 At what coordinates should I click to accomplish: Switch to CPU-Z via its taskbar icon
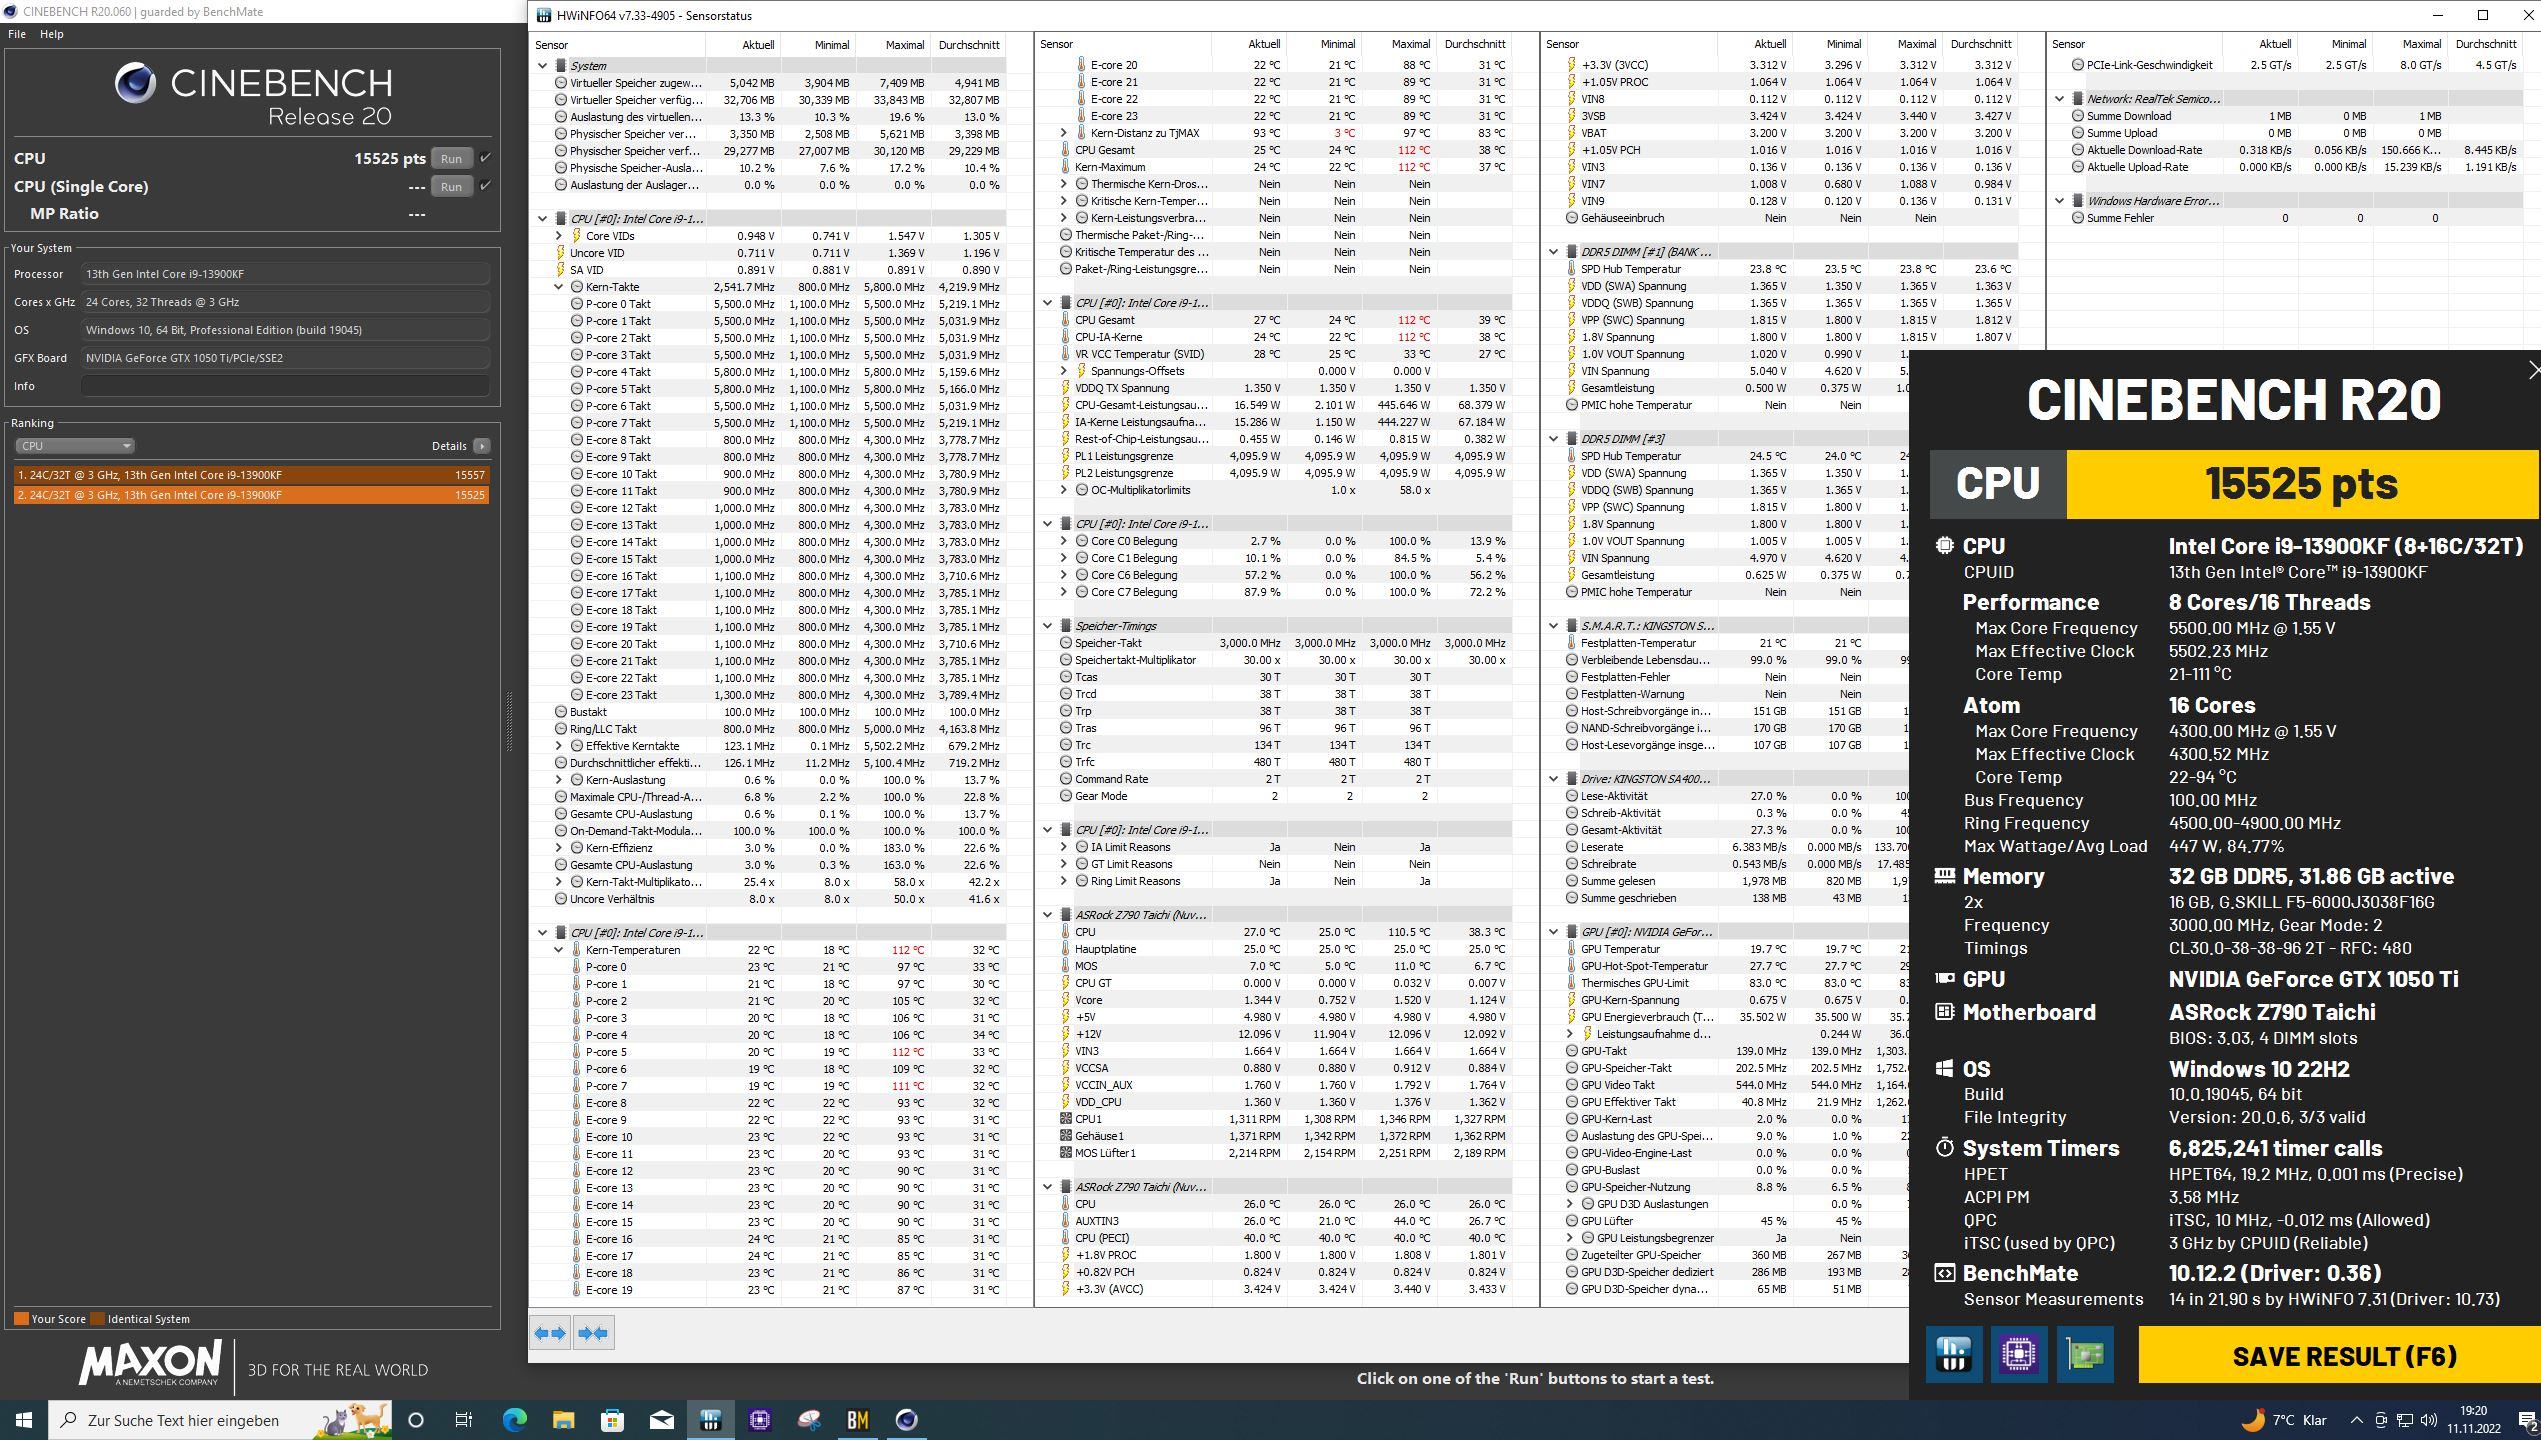pos(759,1420)
